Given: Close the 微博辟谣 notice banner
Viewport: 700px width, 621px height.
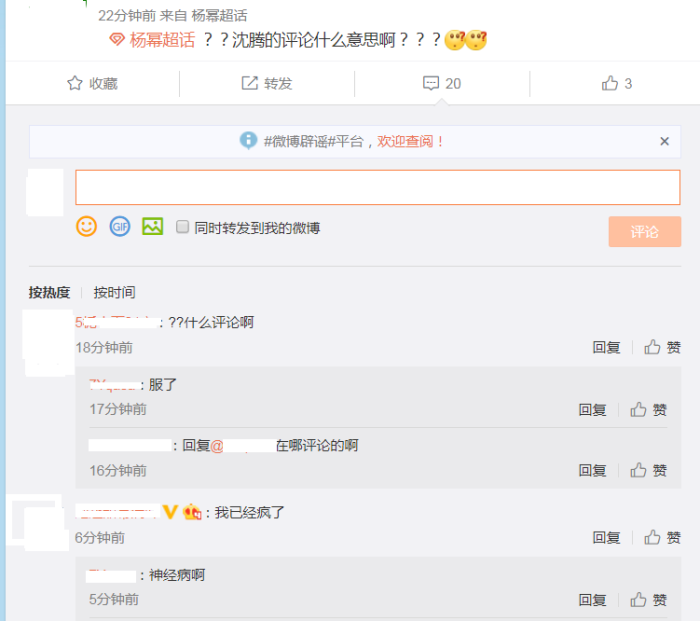Looking at the screenshot, I should point(664,142).
